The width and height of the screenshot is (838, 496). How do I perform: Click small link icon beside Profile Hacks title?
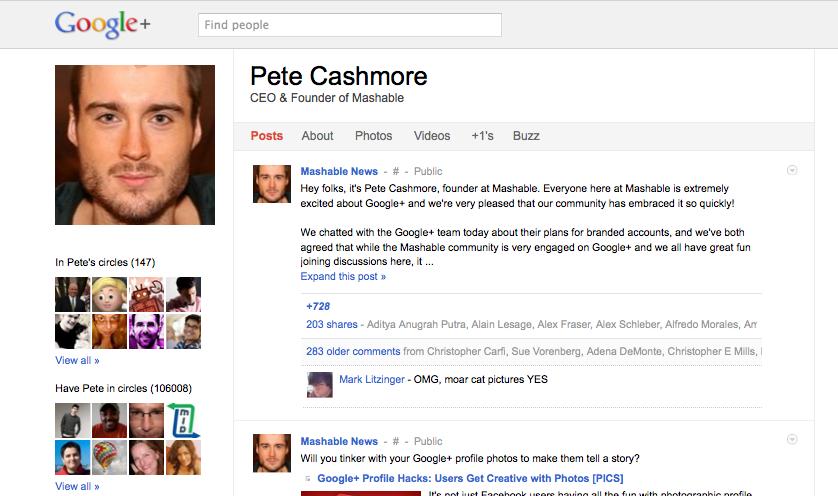[308, 479]
